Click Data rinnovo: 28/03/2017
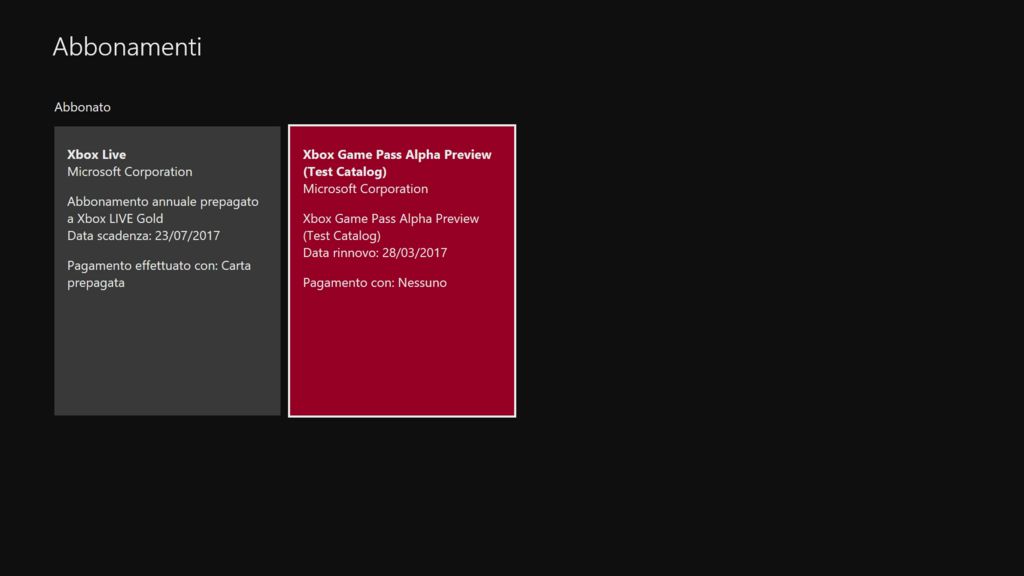 [x=374, y=253]
